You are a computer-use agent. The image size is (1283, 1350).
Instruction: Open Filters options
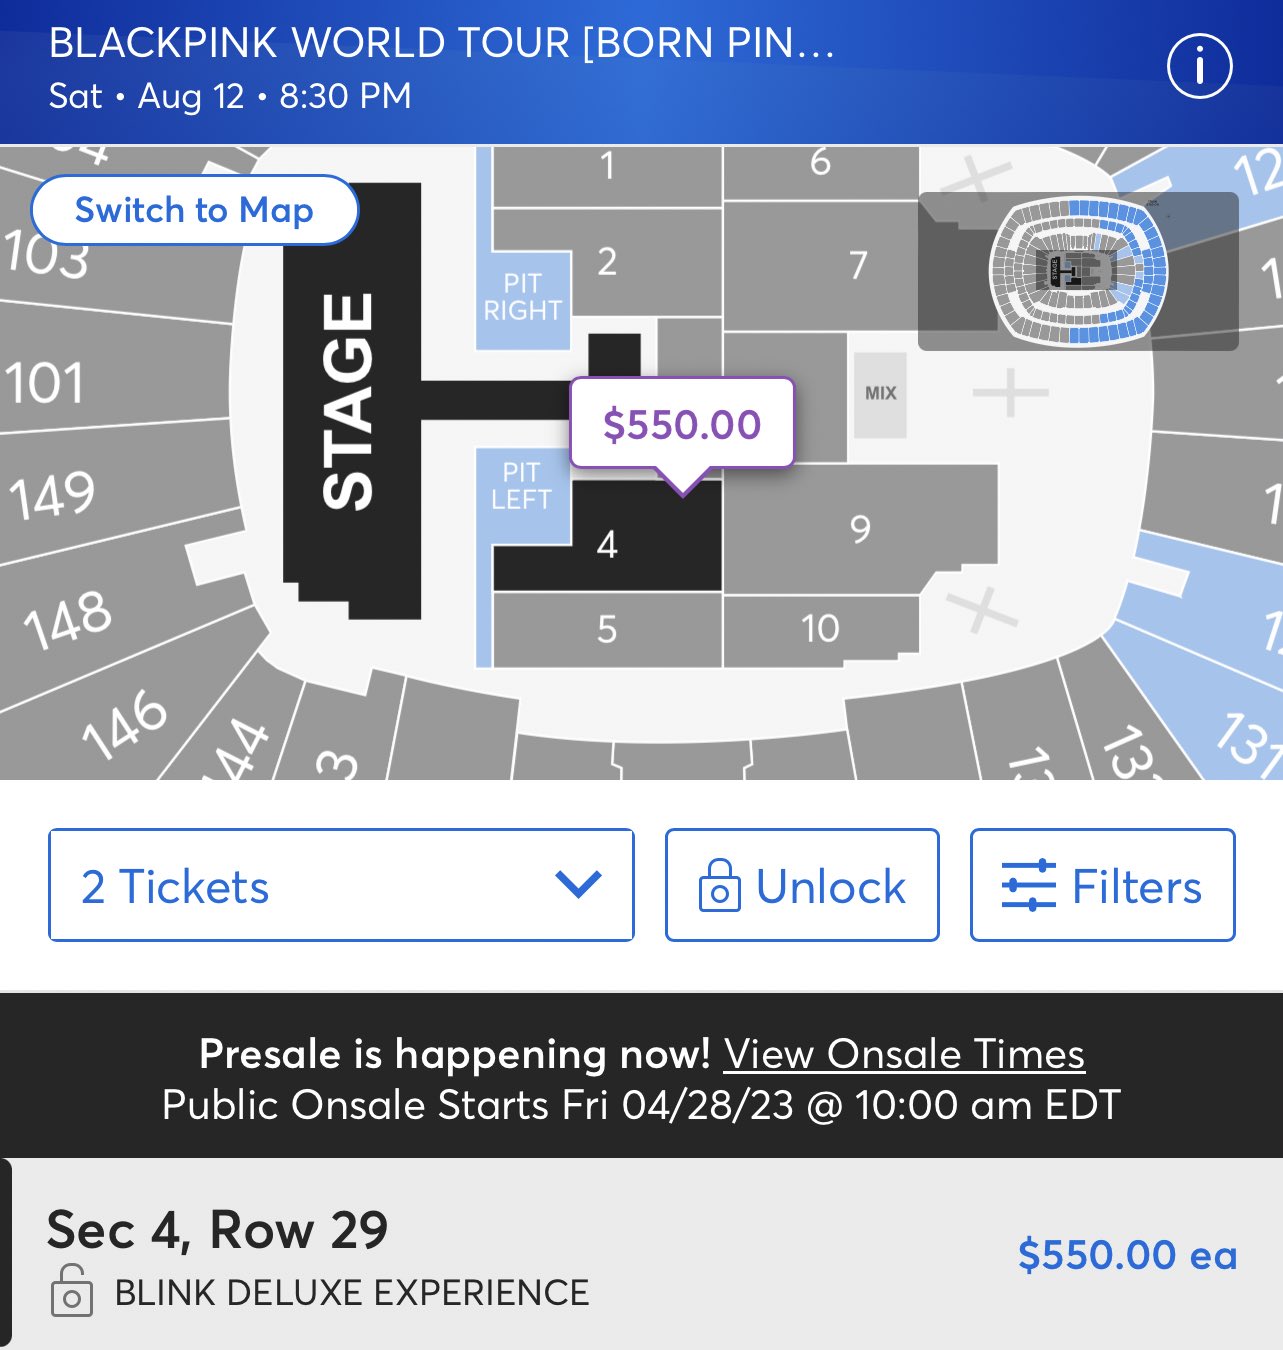1102,885
